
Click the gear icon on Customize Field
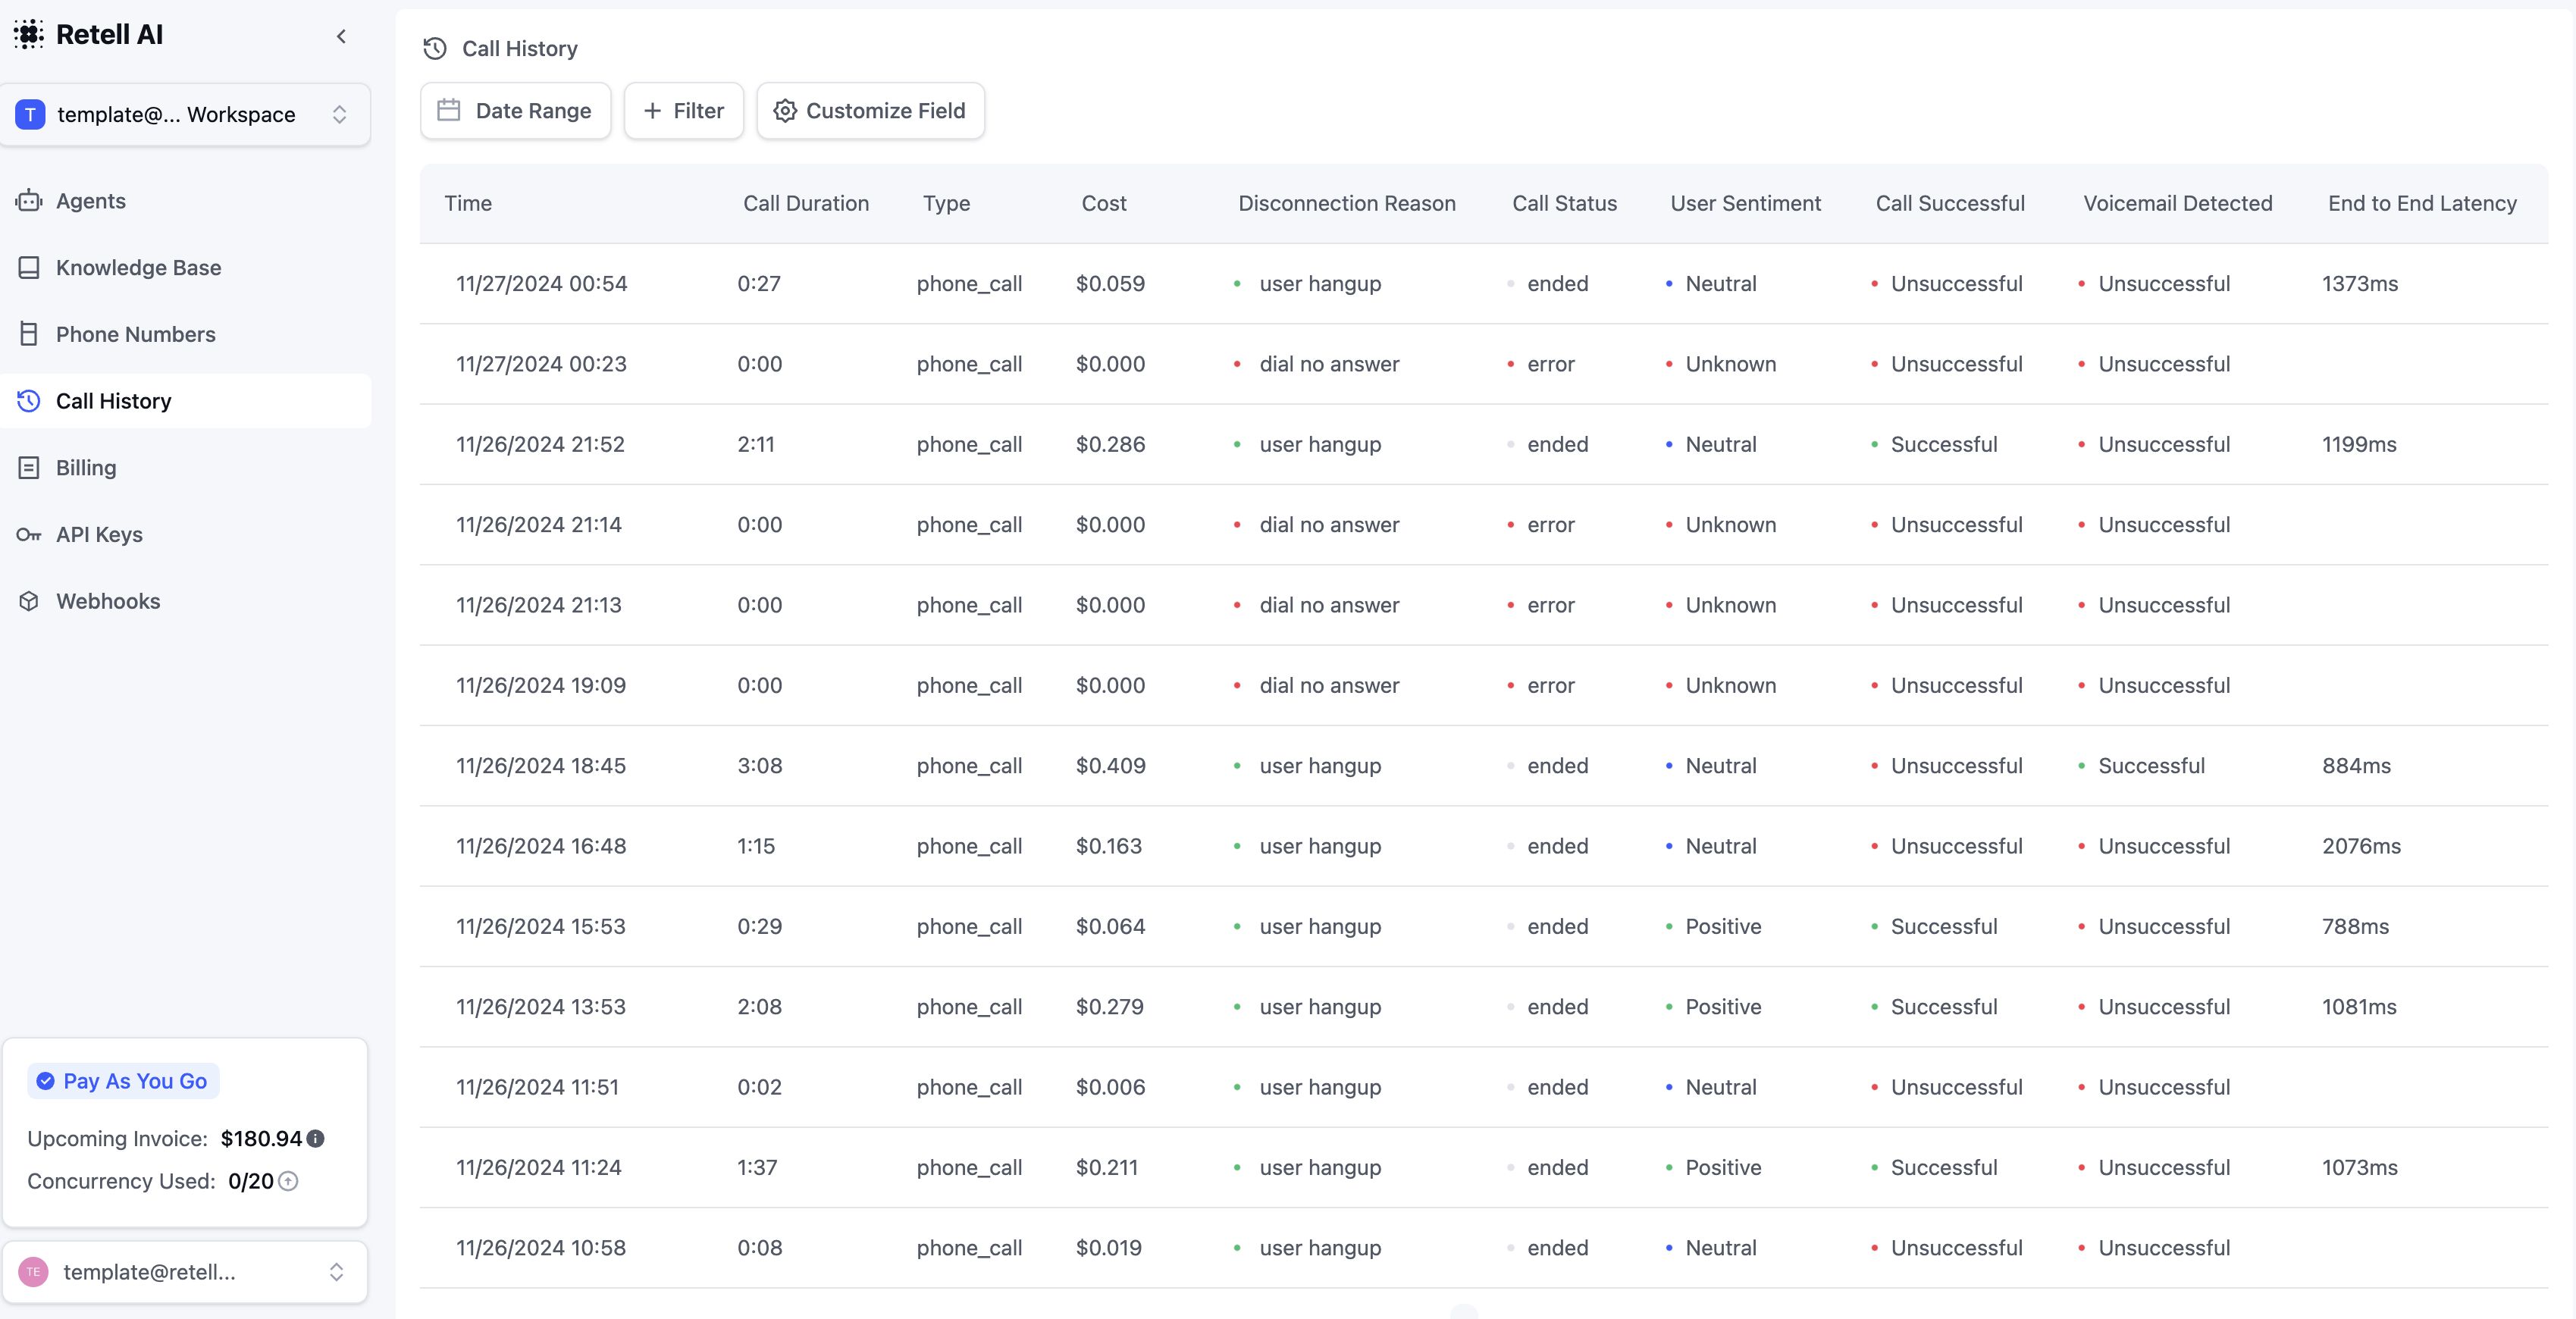pos(785,111)
